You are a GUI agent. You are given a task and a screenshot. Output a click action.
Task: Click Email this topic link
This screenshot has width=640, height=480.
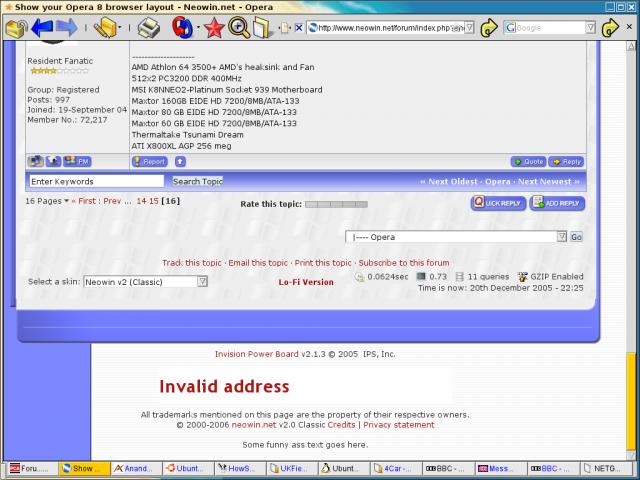258,263
